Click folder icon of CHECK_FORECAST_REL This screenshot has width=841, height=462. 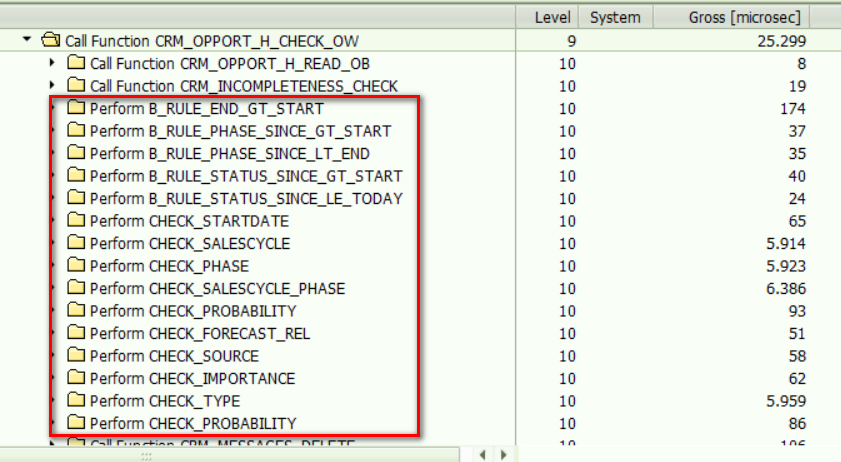pyautogui.click(x=76, y=333)
